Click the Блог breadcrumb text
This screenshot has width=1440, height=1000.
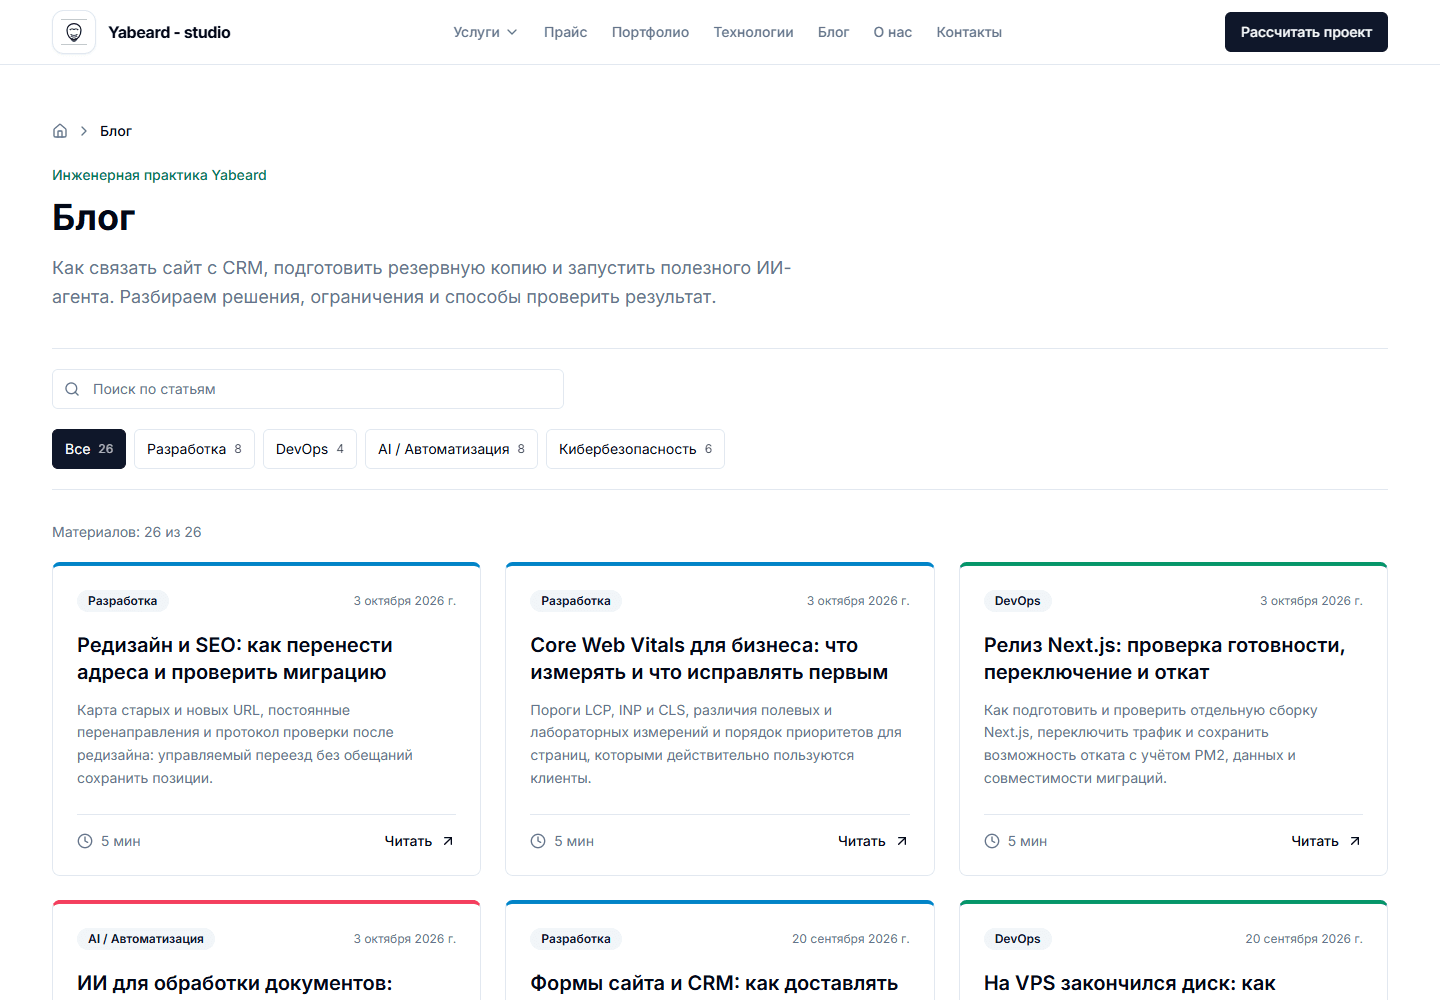click(x=116, y=131)
